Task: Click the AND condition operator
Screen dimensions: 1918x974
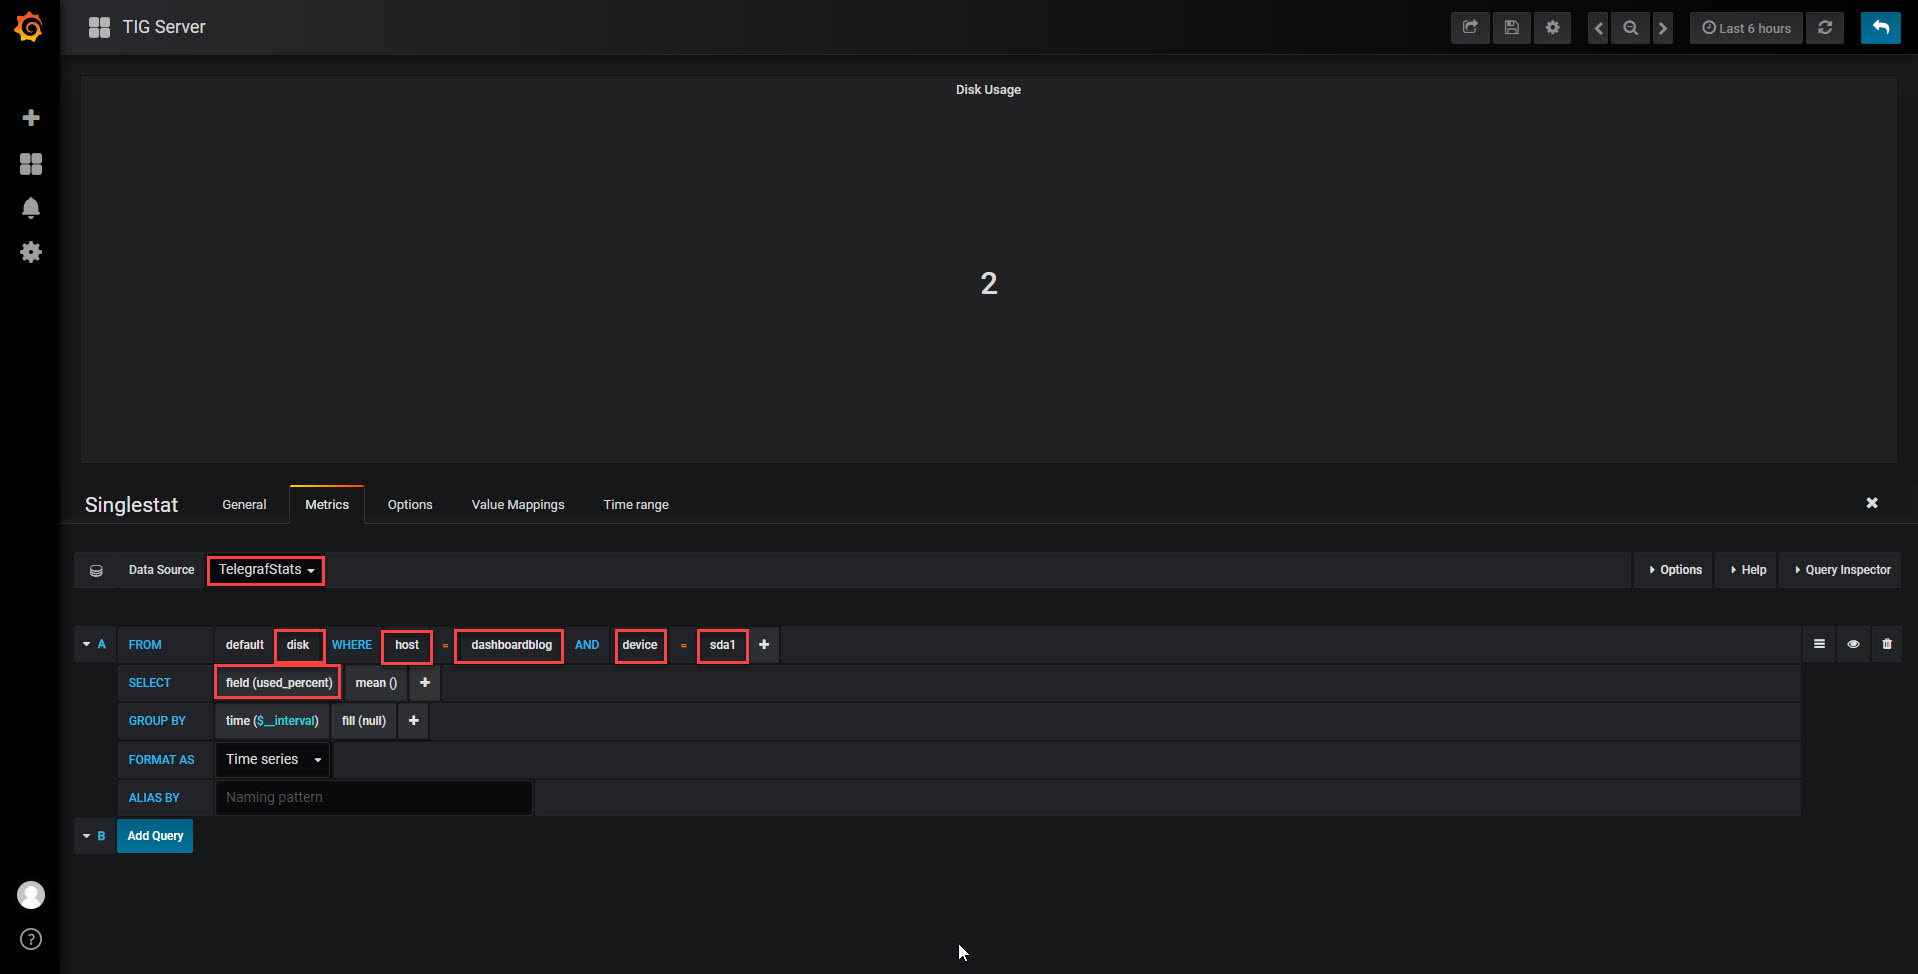Action: click(587, 645)
